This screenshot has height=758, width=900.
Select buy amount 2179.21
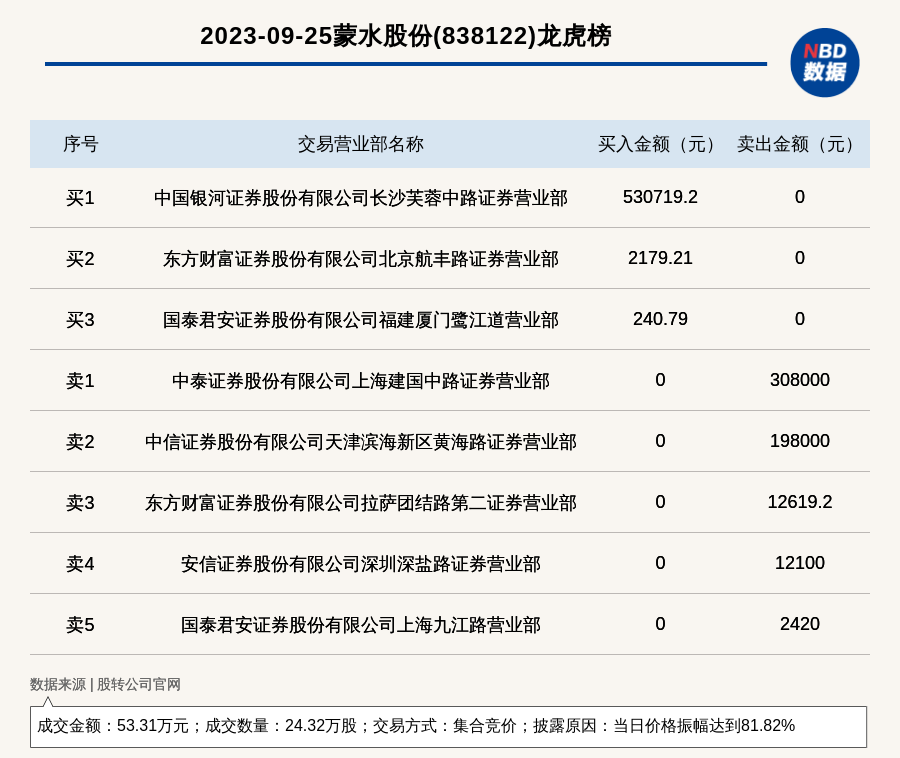pyautogui.click(x=660, y=258)
